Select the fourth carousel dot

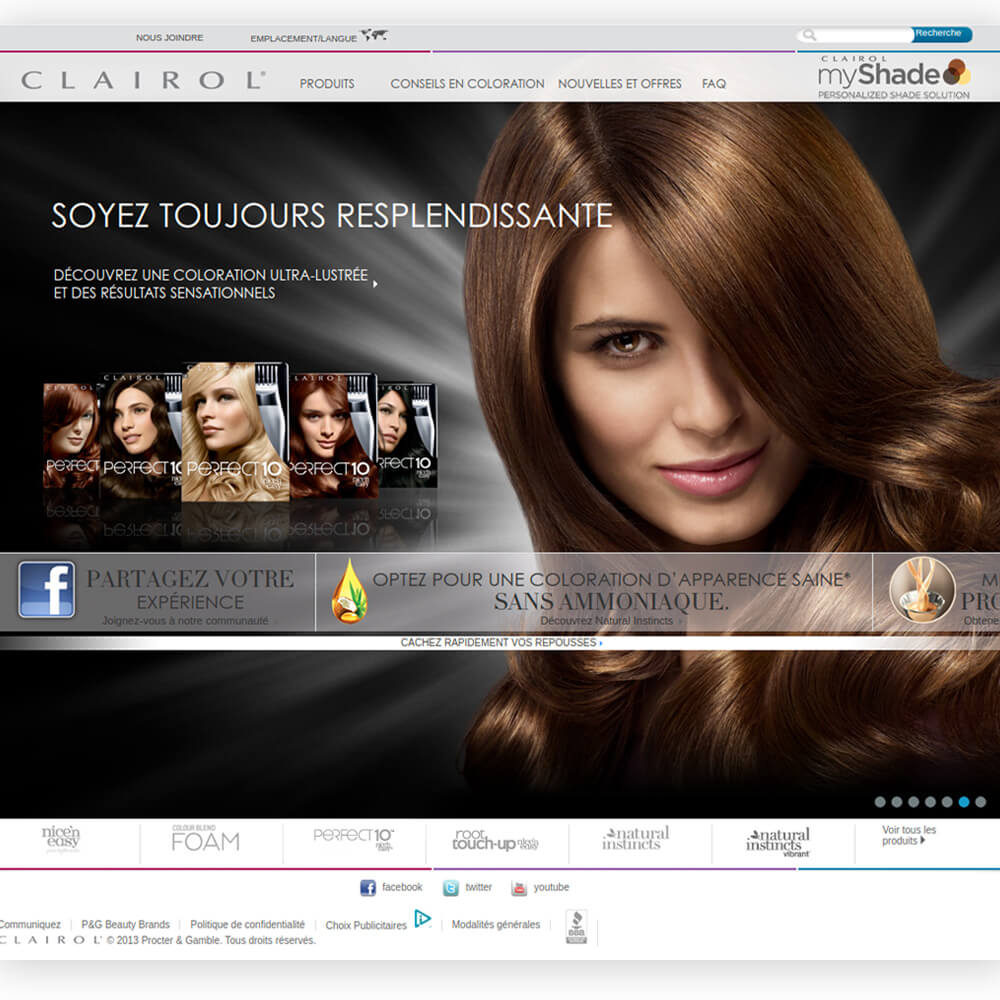pyautogui.click(x=930, y=802)
